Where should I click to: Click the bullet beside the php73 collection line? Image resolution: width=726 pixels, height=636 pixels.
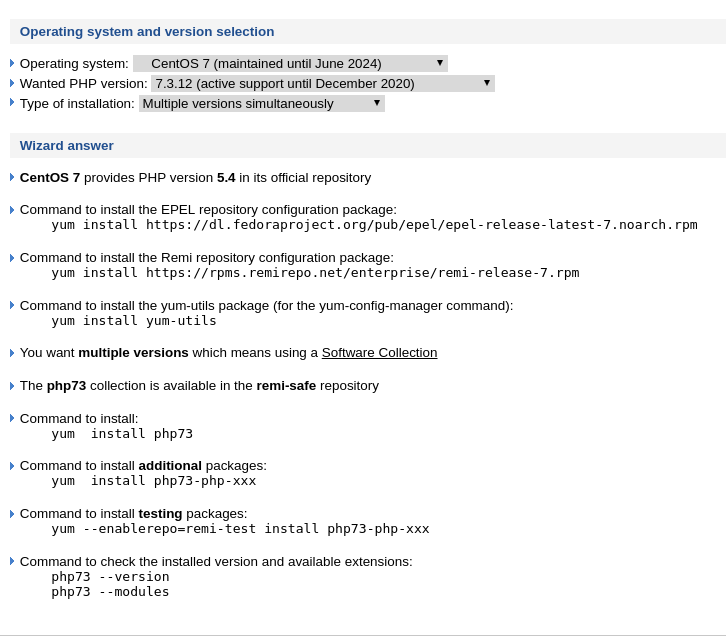click(12, 386)
